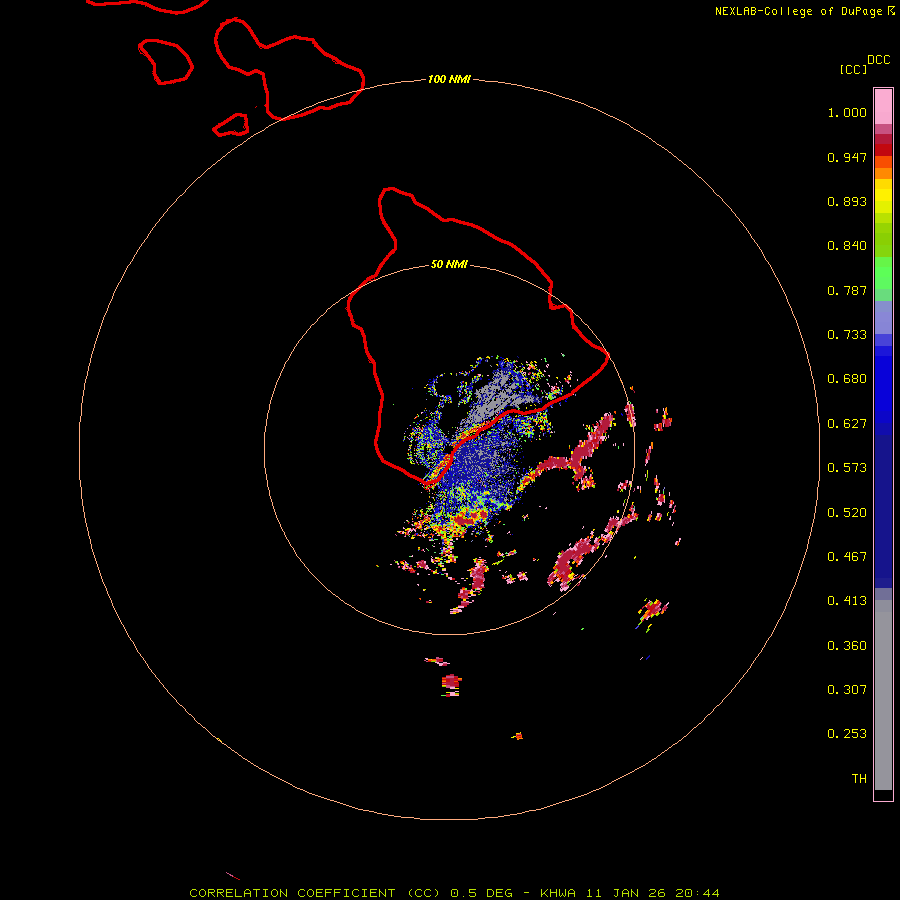Screen dimensions: 900x900
Task: Click the 0.947 scale value
Action: 847,157
